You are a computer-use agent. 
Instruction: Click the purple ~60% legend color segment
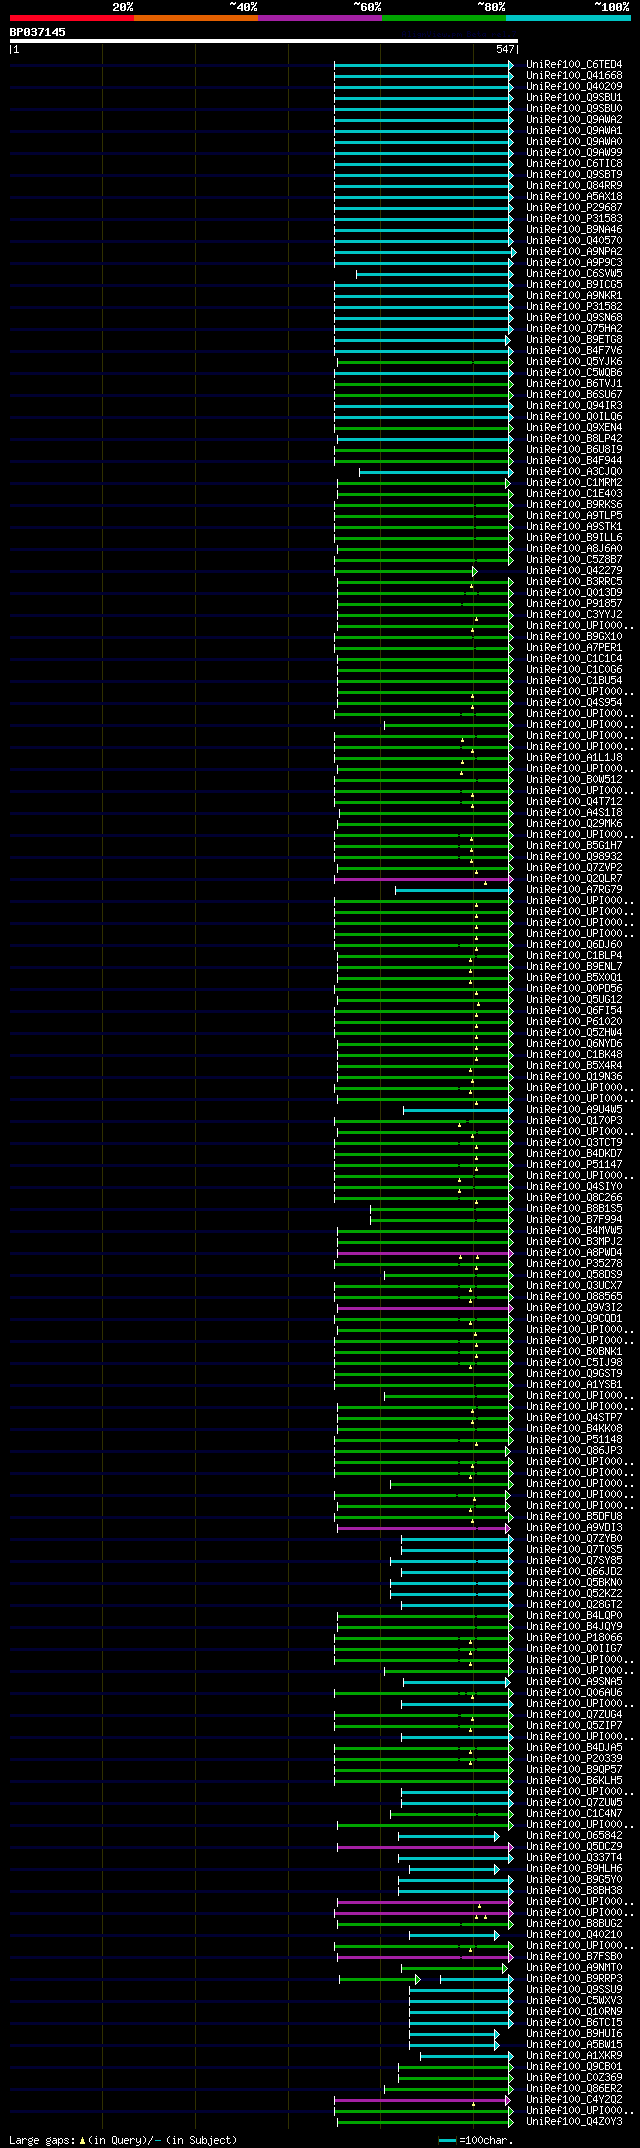[320, 18]
